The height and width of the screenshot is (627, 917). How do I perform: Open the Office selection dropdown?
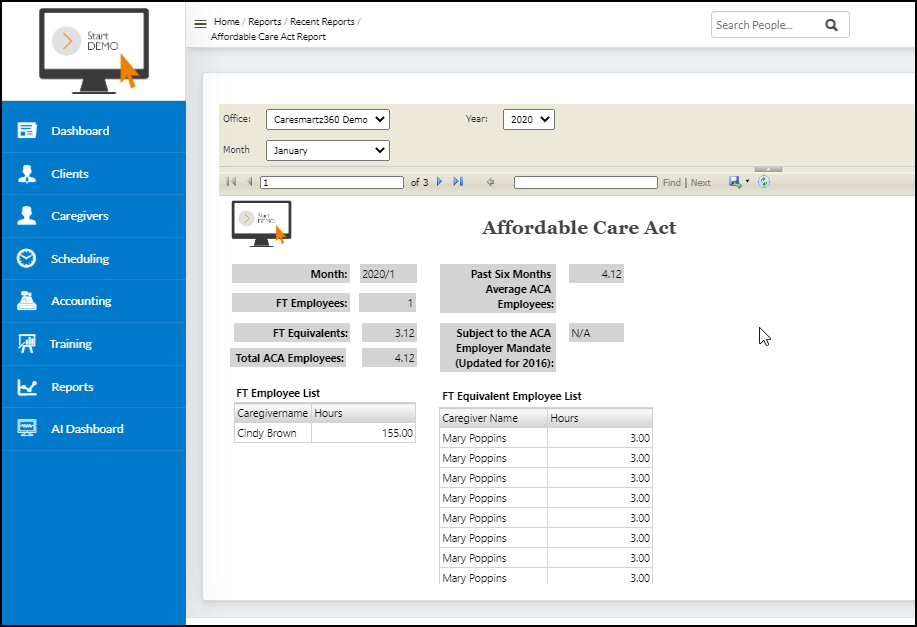click(x=327, y=118)
